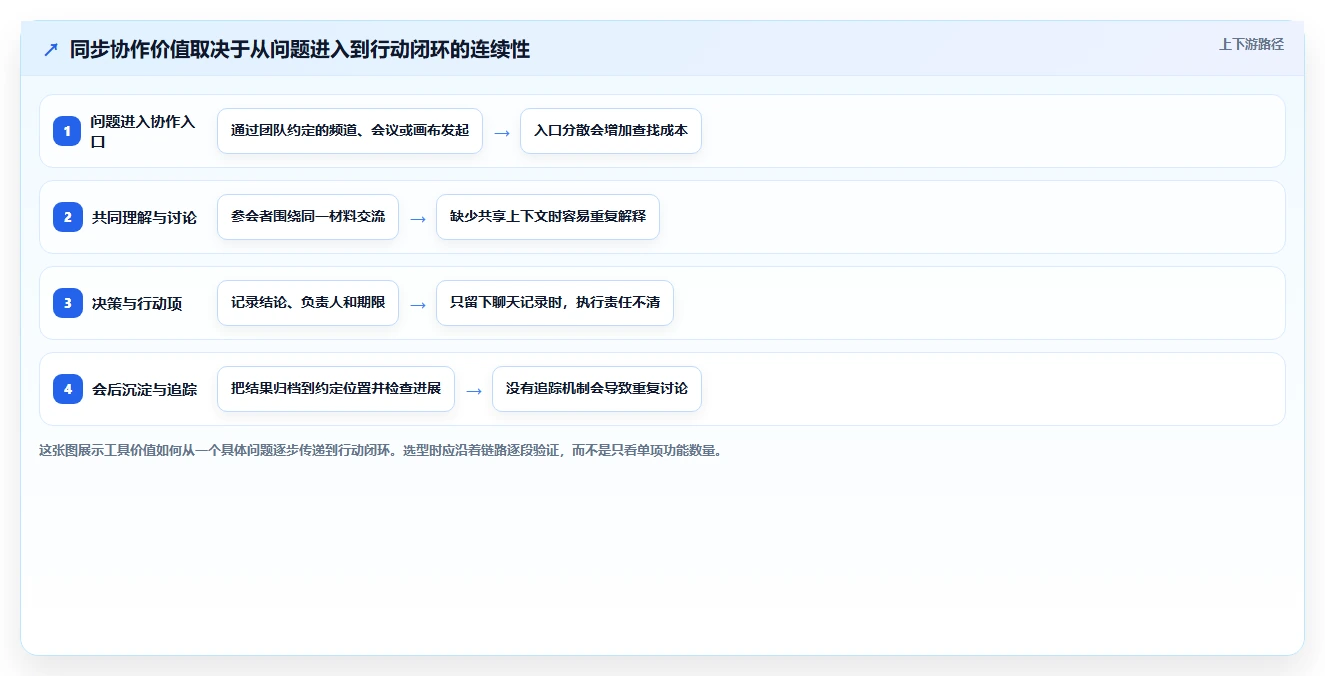This screenshot has width=1325, height=676.
Task: Click the 没有追踪机制会导致重复讨论 box
Action: [597, 389]
